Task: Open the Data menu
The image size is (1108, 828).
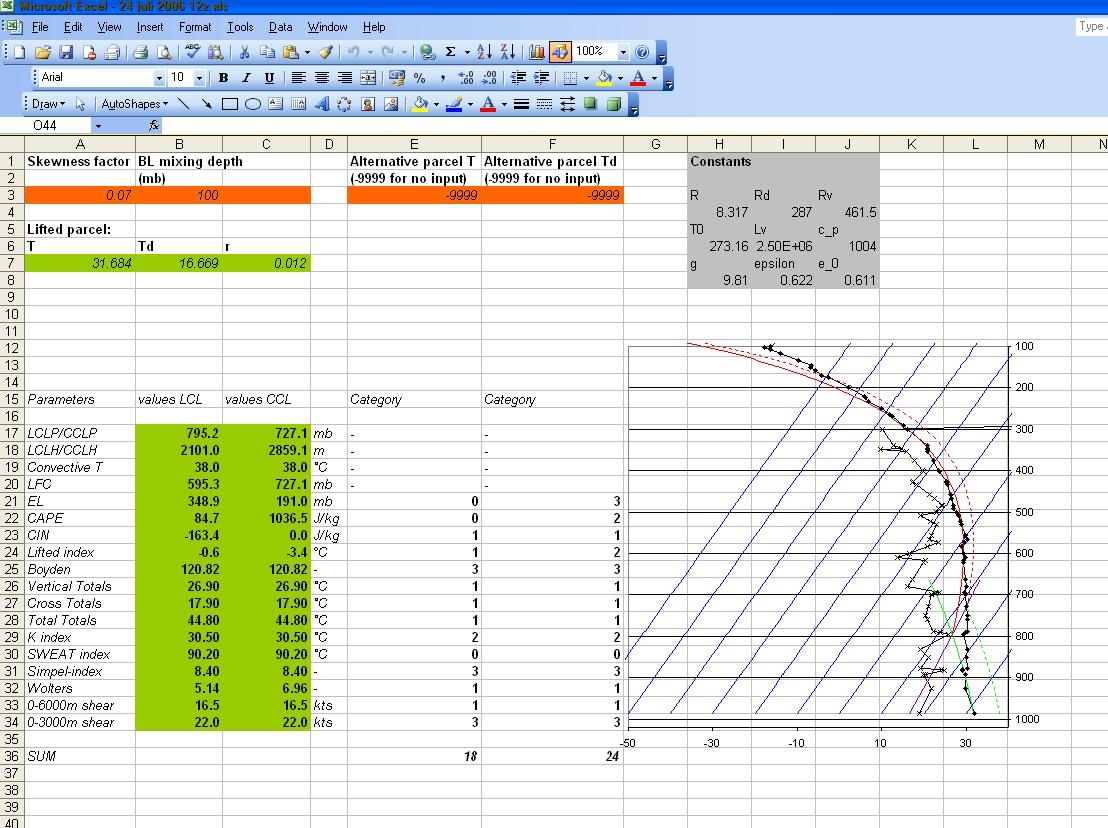Action: (x=281, y=27)
